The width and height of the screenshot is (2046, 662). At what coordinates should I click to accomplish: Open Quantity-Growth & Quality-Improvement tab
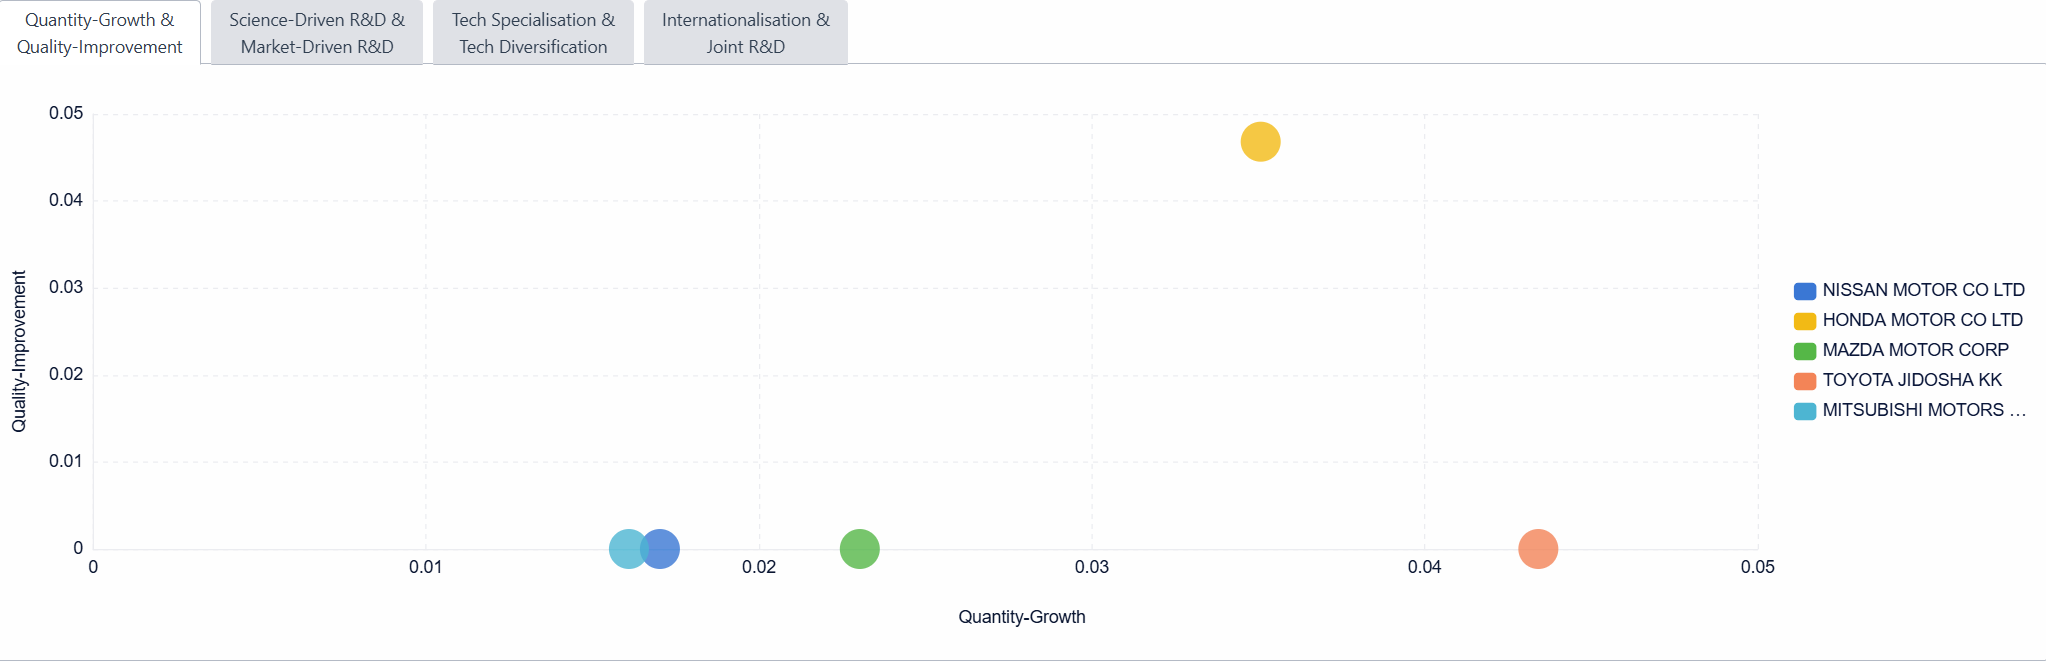pos(100,33)
